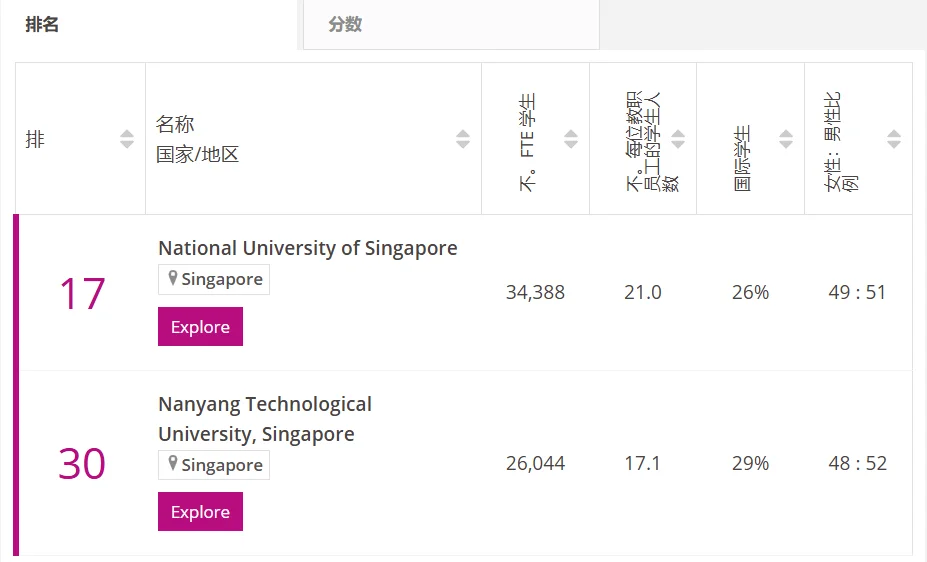Click Explore button for National University of Singapore
The height and width of the screenshot is (562, 927).
[x=200, y=326]
